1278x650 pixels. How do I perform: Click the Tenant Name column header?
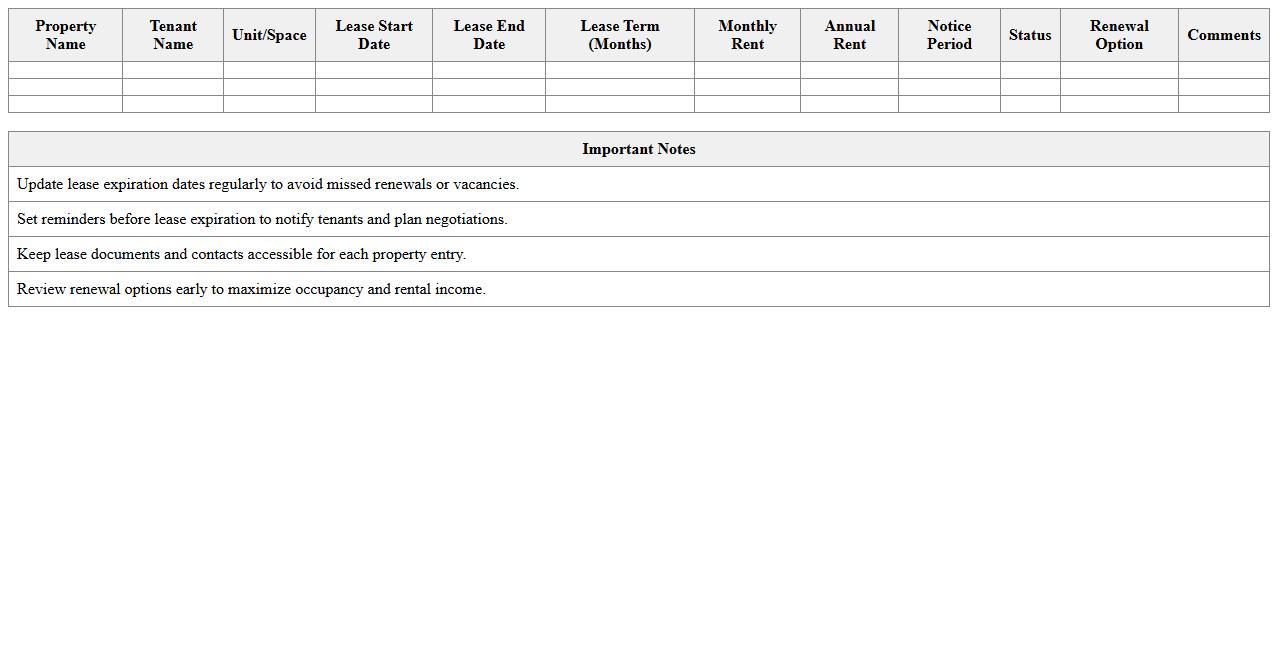coord(172,35)
